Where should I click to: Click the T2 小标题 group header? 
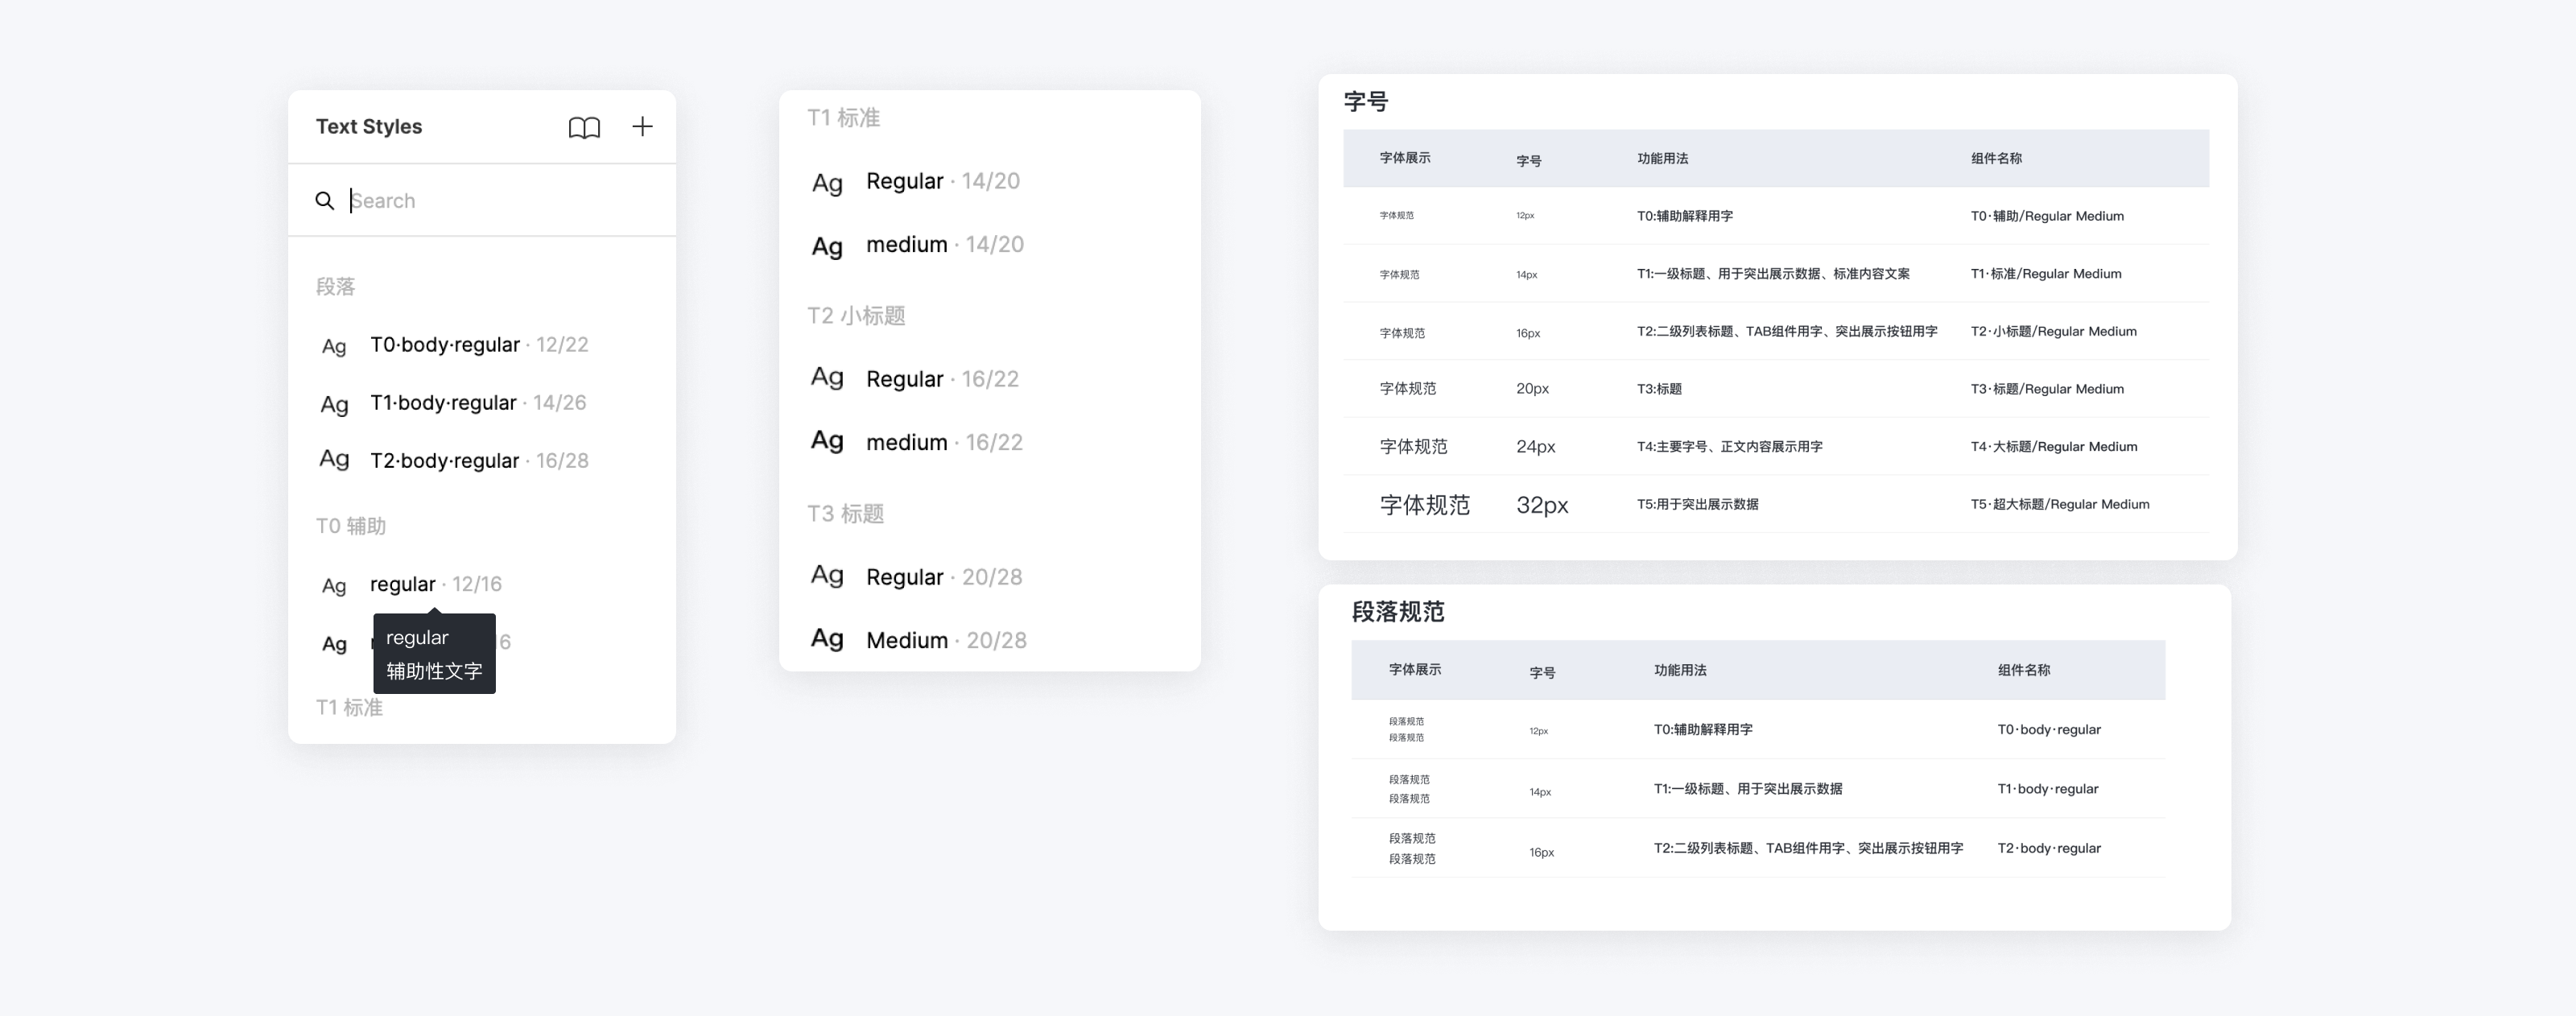click(x=856, y=316)
